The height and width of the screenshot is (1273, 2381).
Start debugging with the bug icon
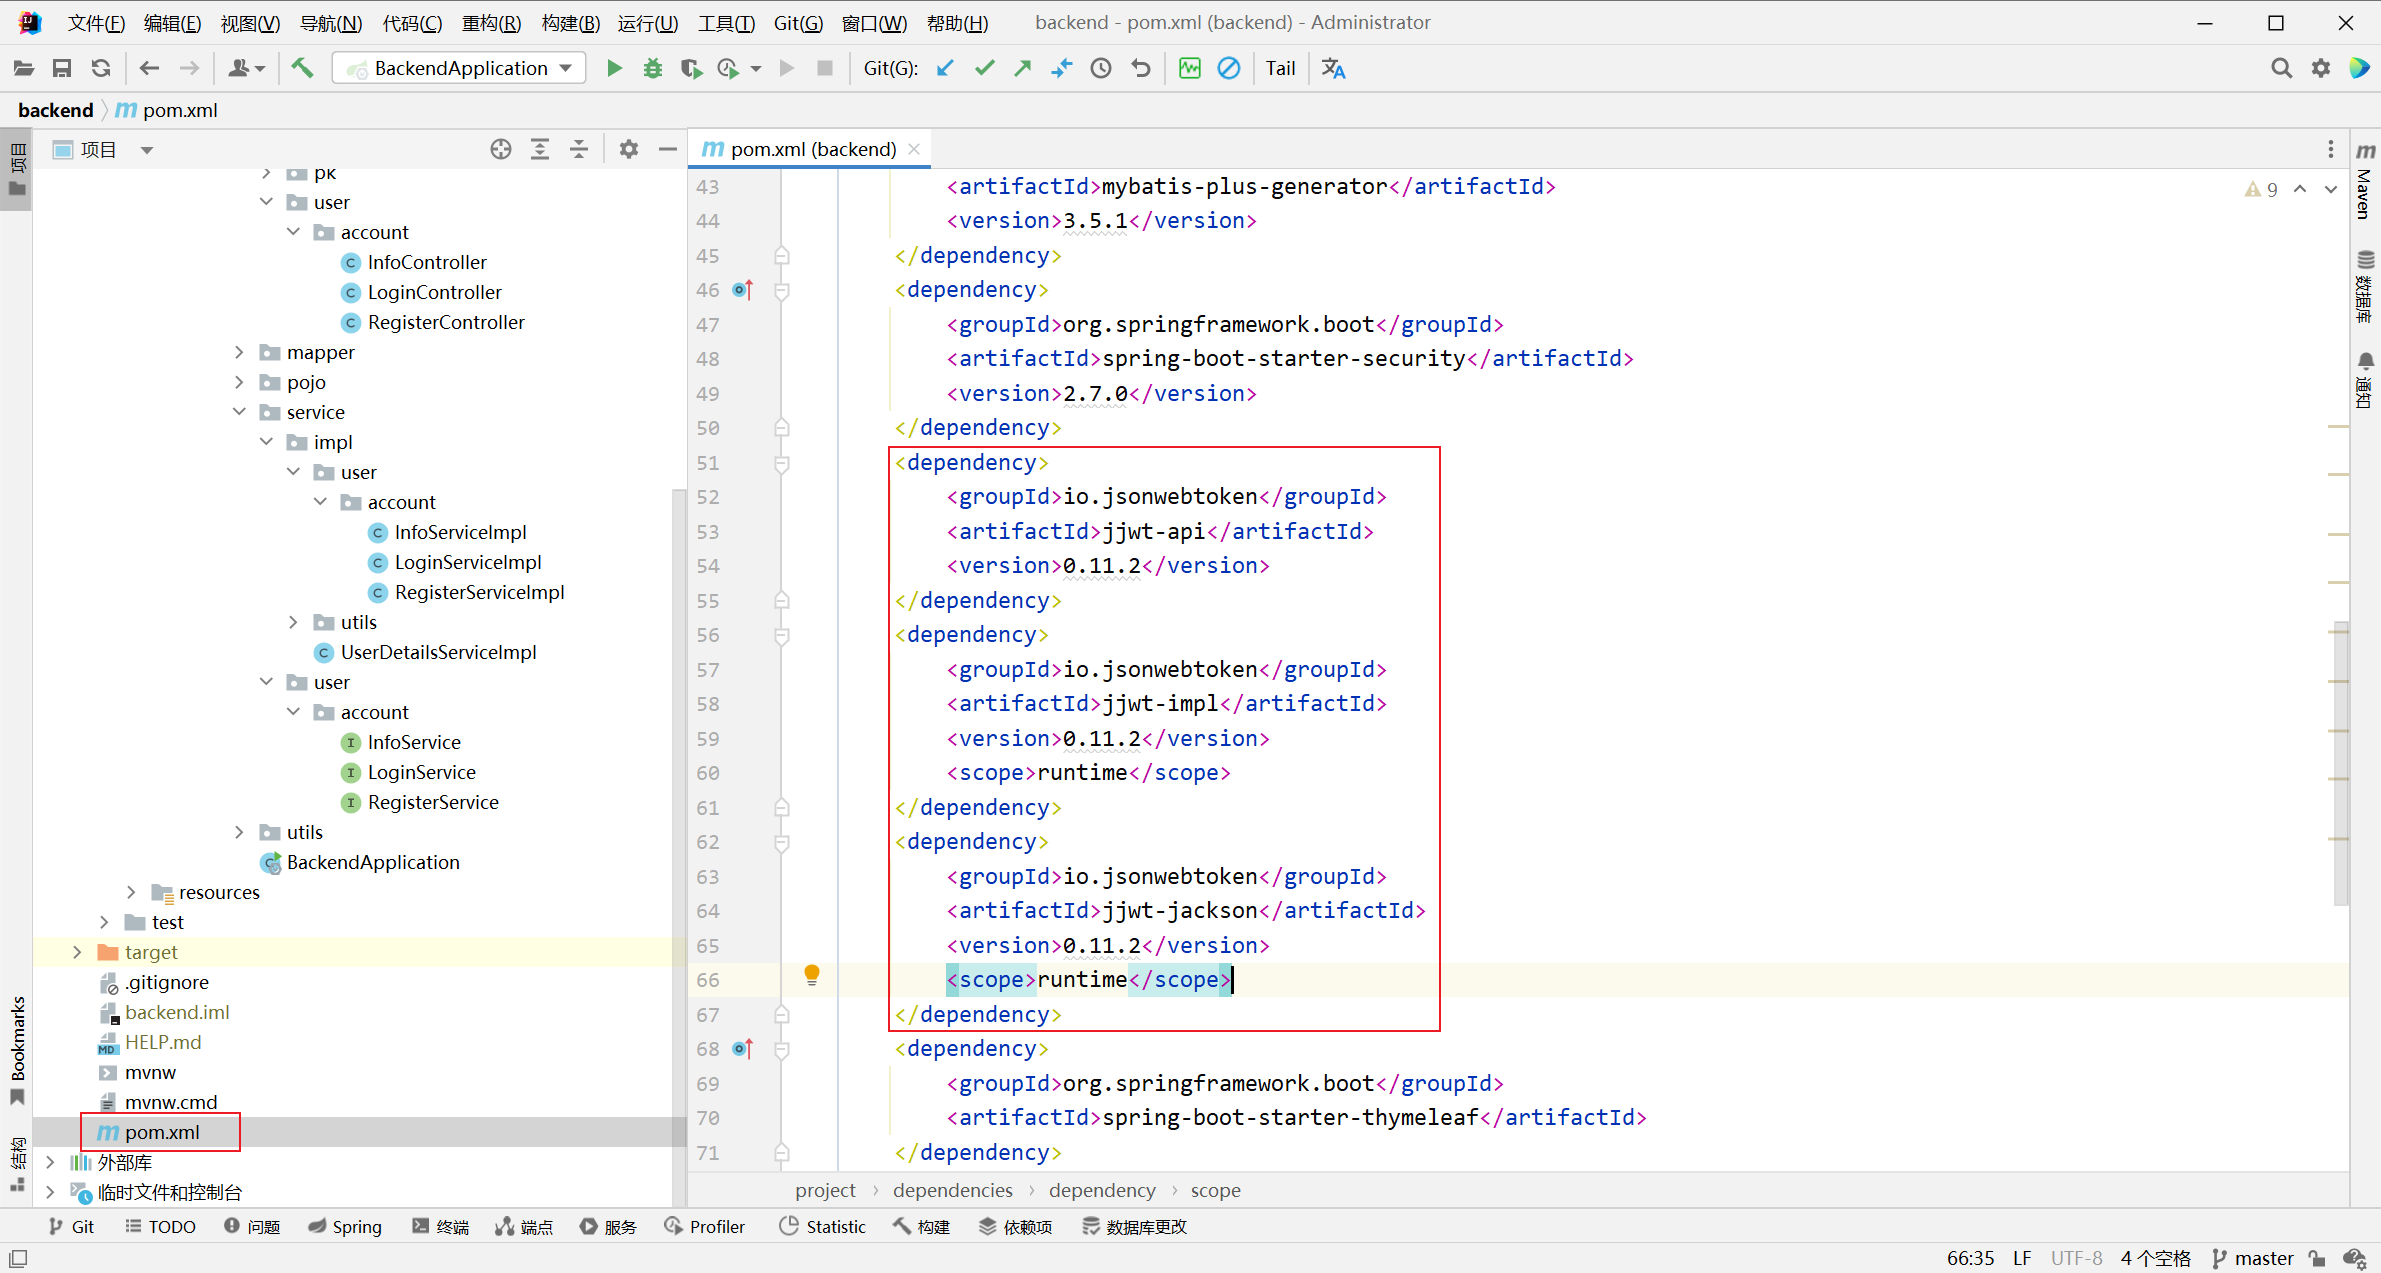(652, 68)
